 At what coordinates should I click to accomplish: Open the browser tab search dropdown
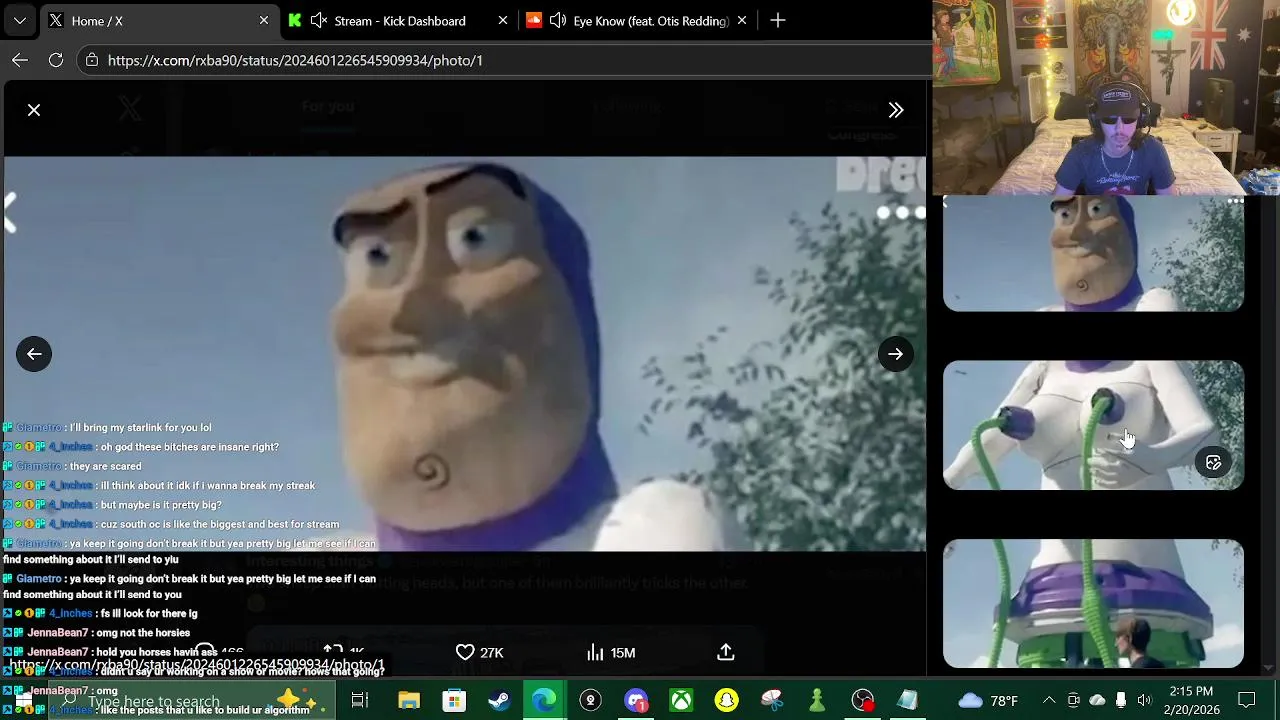[20, 20]
